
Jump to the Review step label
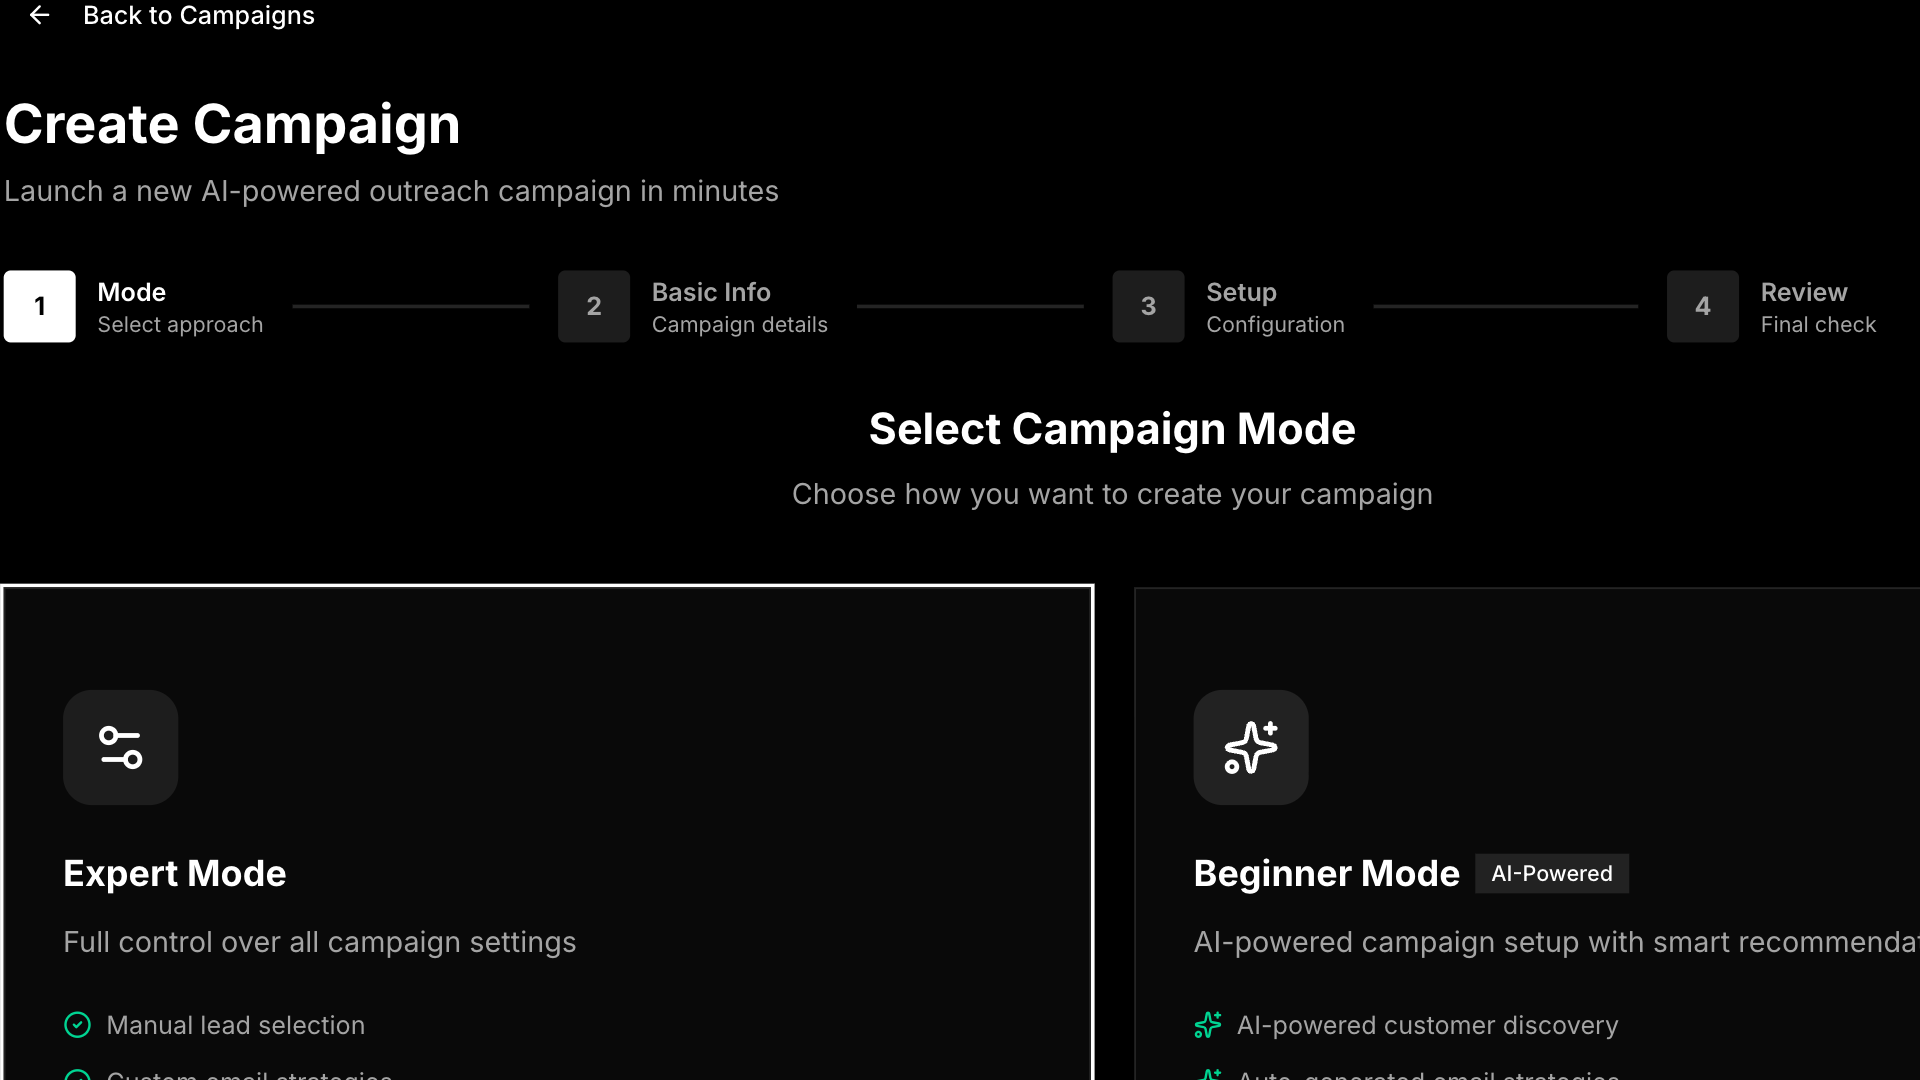[x=1803, y=292]
